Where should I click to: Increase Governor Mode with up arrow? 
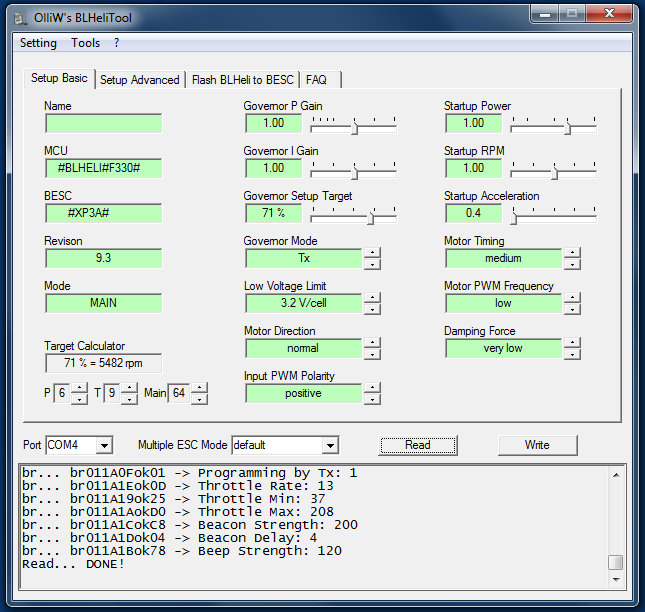[x=372, y=252]
